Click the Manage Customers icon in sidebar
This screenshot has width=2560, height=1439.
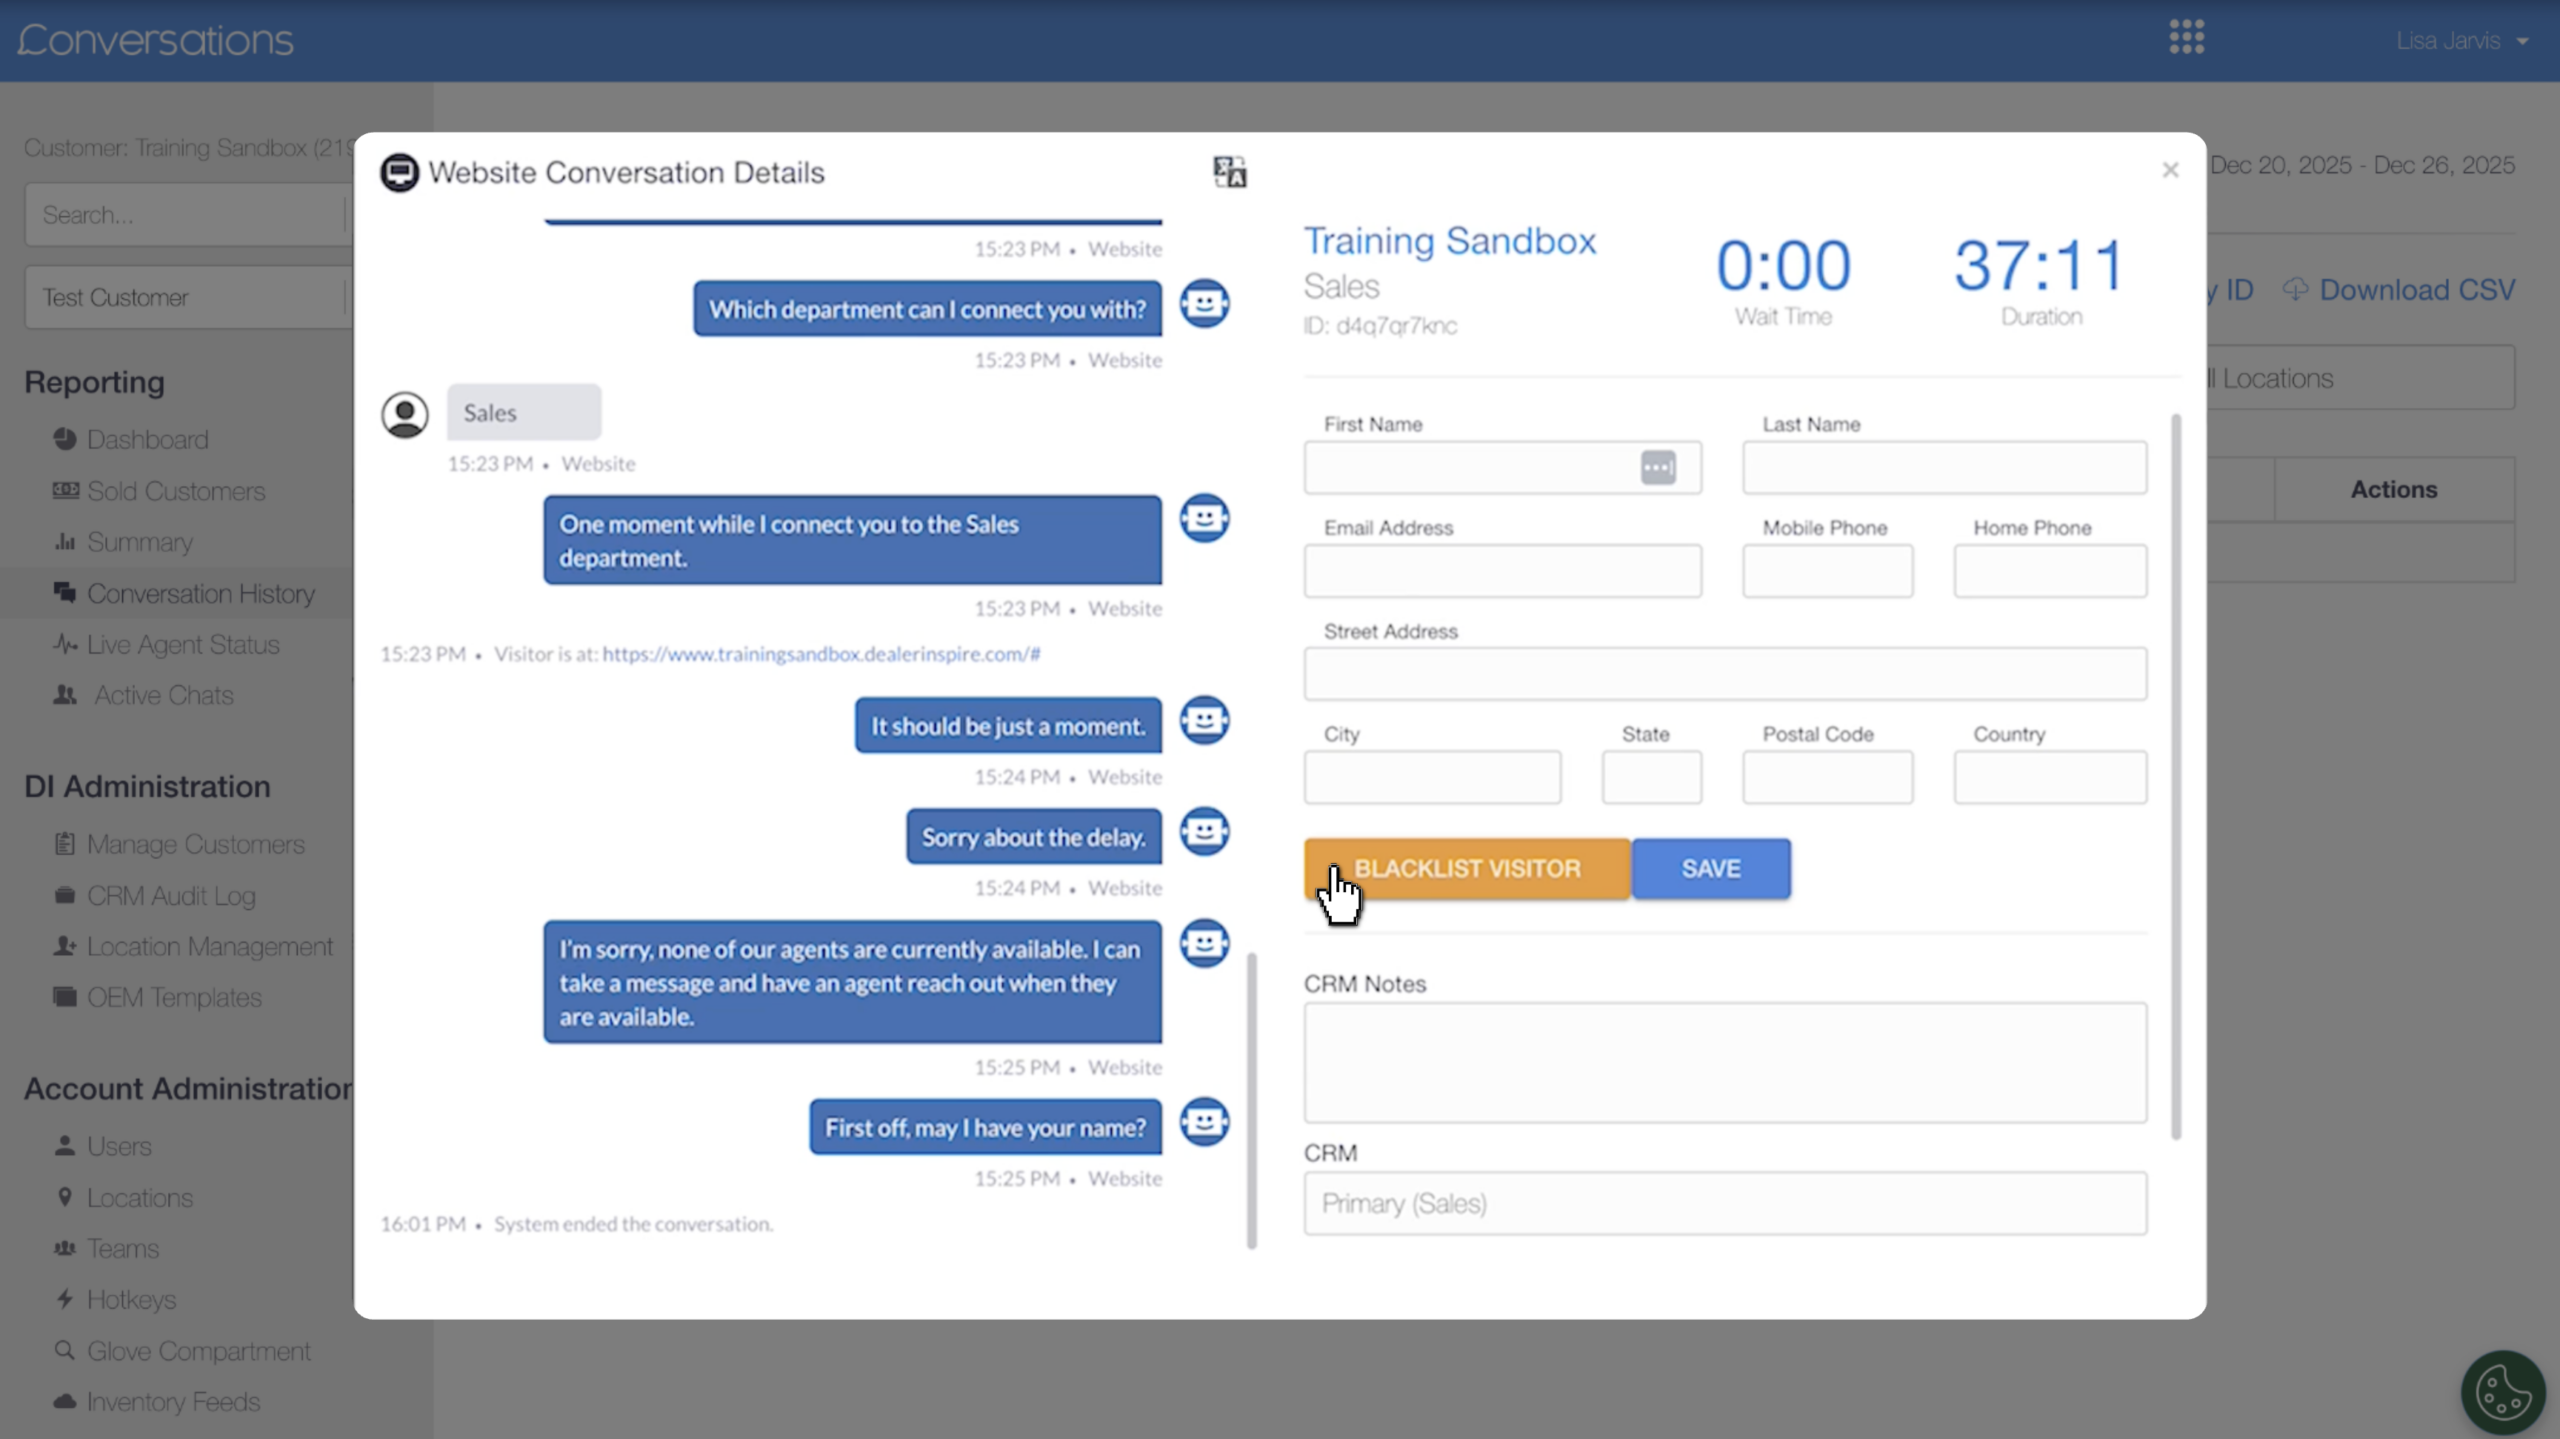[65, 844]
